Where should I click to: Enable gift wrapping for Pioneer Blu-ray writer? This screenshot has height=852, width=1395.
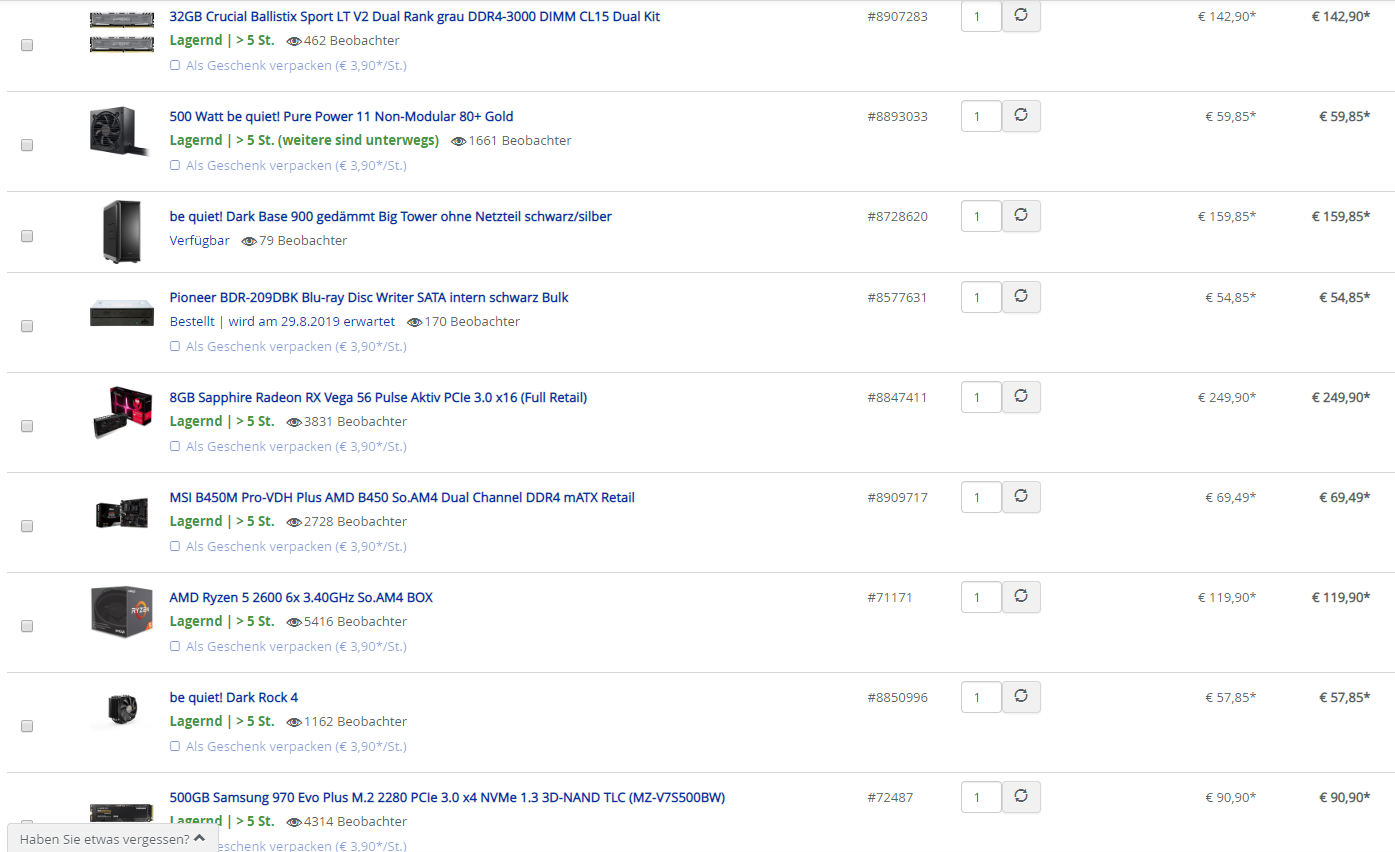[x=175, y=347]
